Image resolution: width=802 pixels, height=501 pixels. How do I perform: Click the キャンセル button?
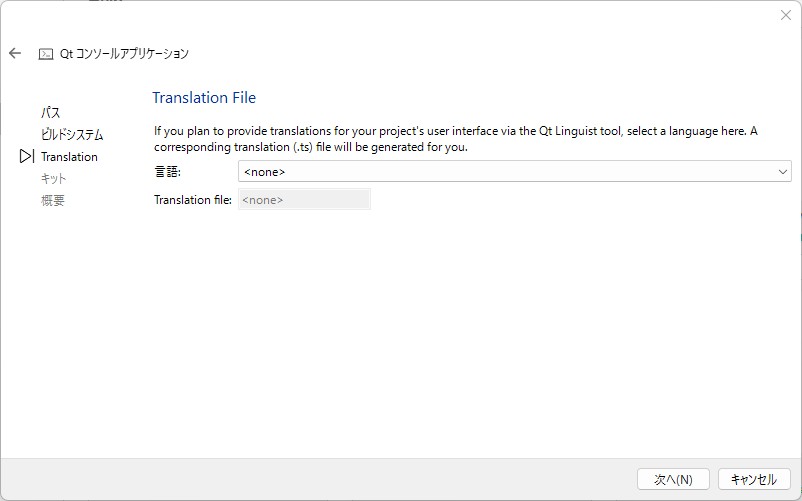[x=754, y=480]
